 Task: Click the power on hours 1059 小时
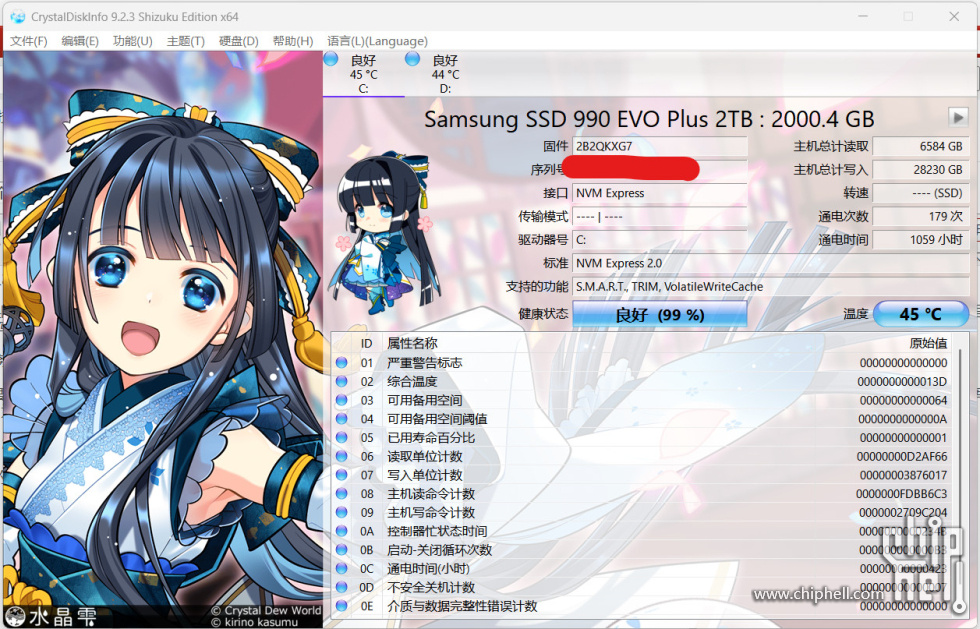coord(921,239)
